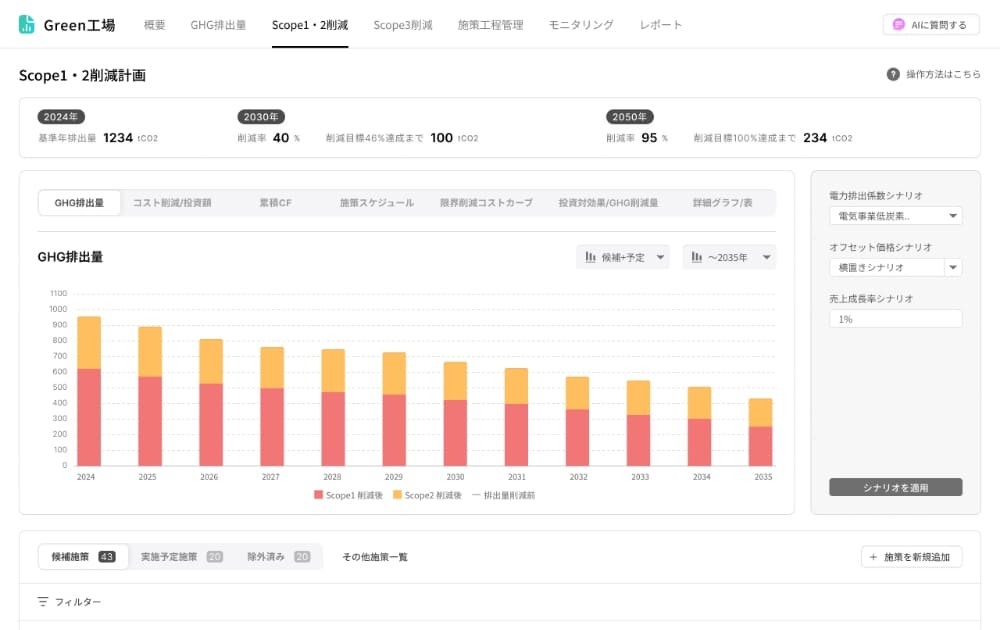Toggle 排出量削減前 legend line
Viewport: 1000px width, 630px height.
503,495
